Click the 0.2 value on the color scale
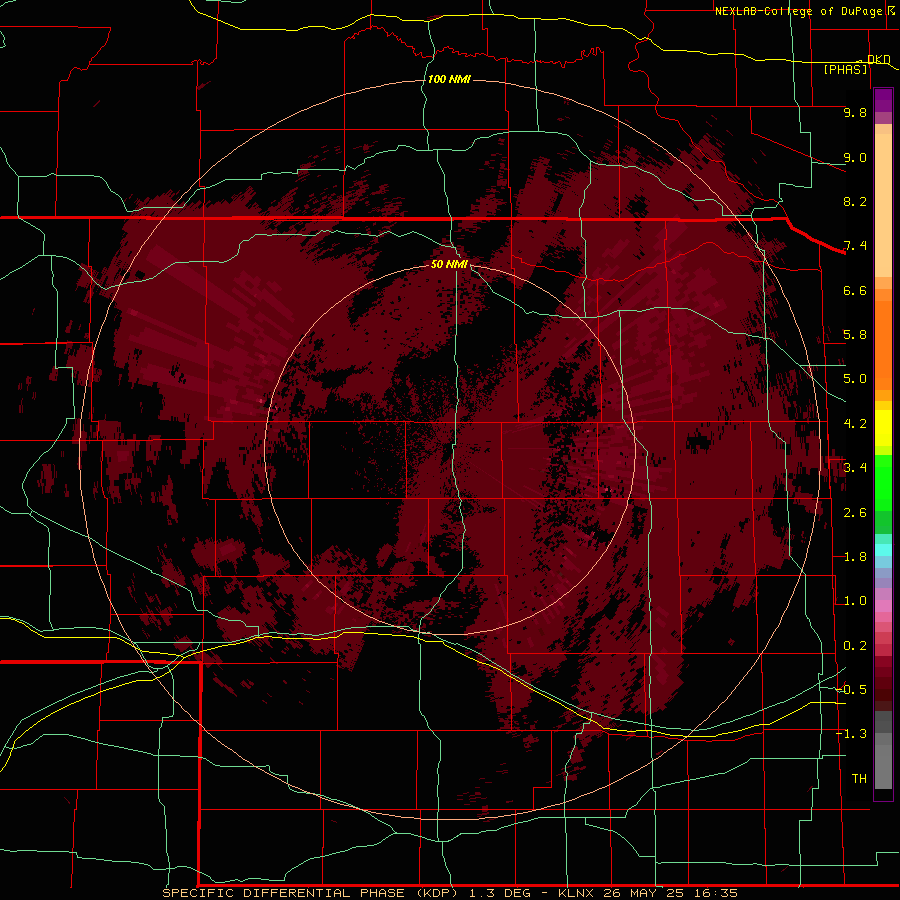This screenshot has width=900, height=900. (855, 646)
